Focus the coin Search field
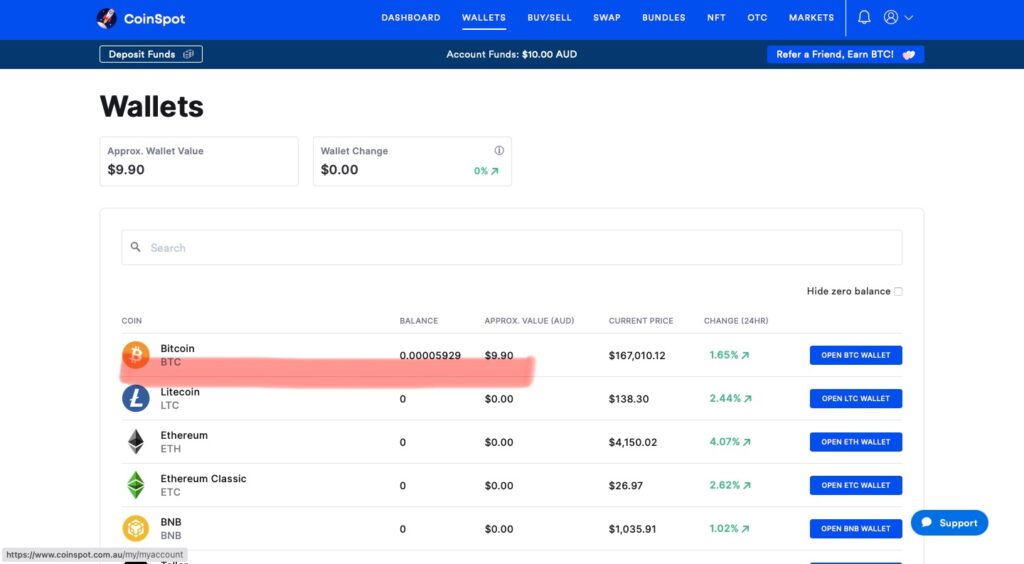1024x564 pixels. coord(511,247)
